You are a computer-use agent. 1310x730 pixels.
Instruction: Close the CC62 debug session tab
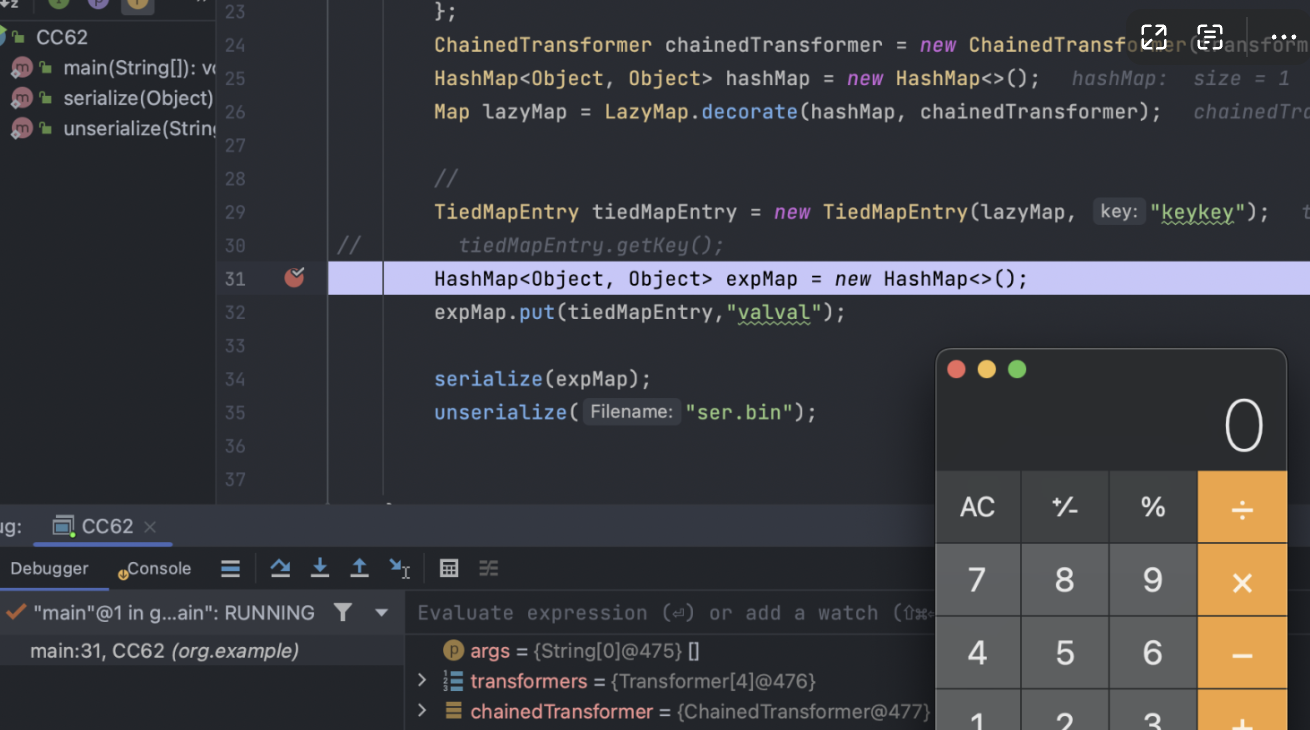150,526
